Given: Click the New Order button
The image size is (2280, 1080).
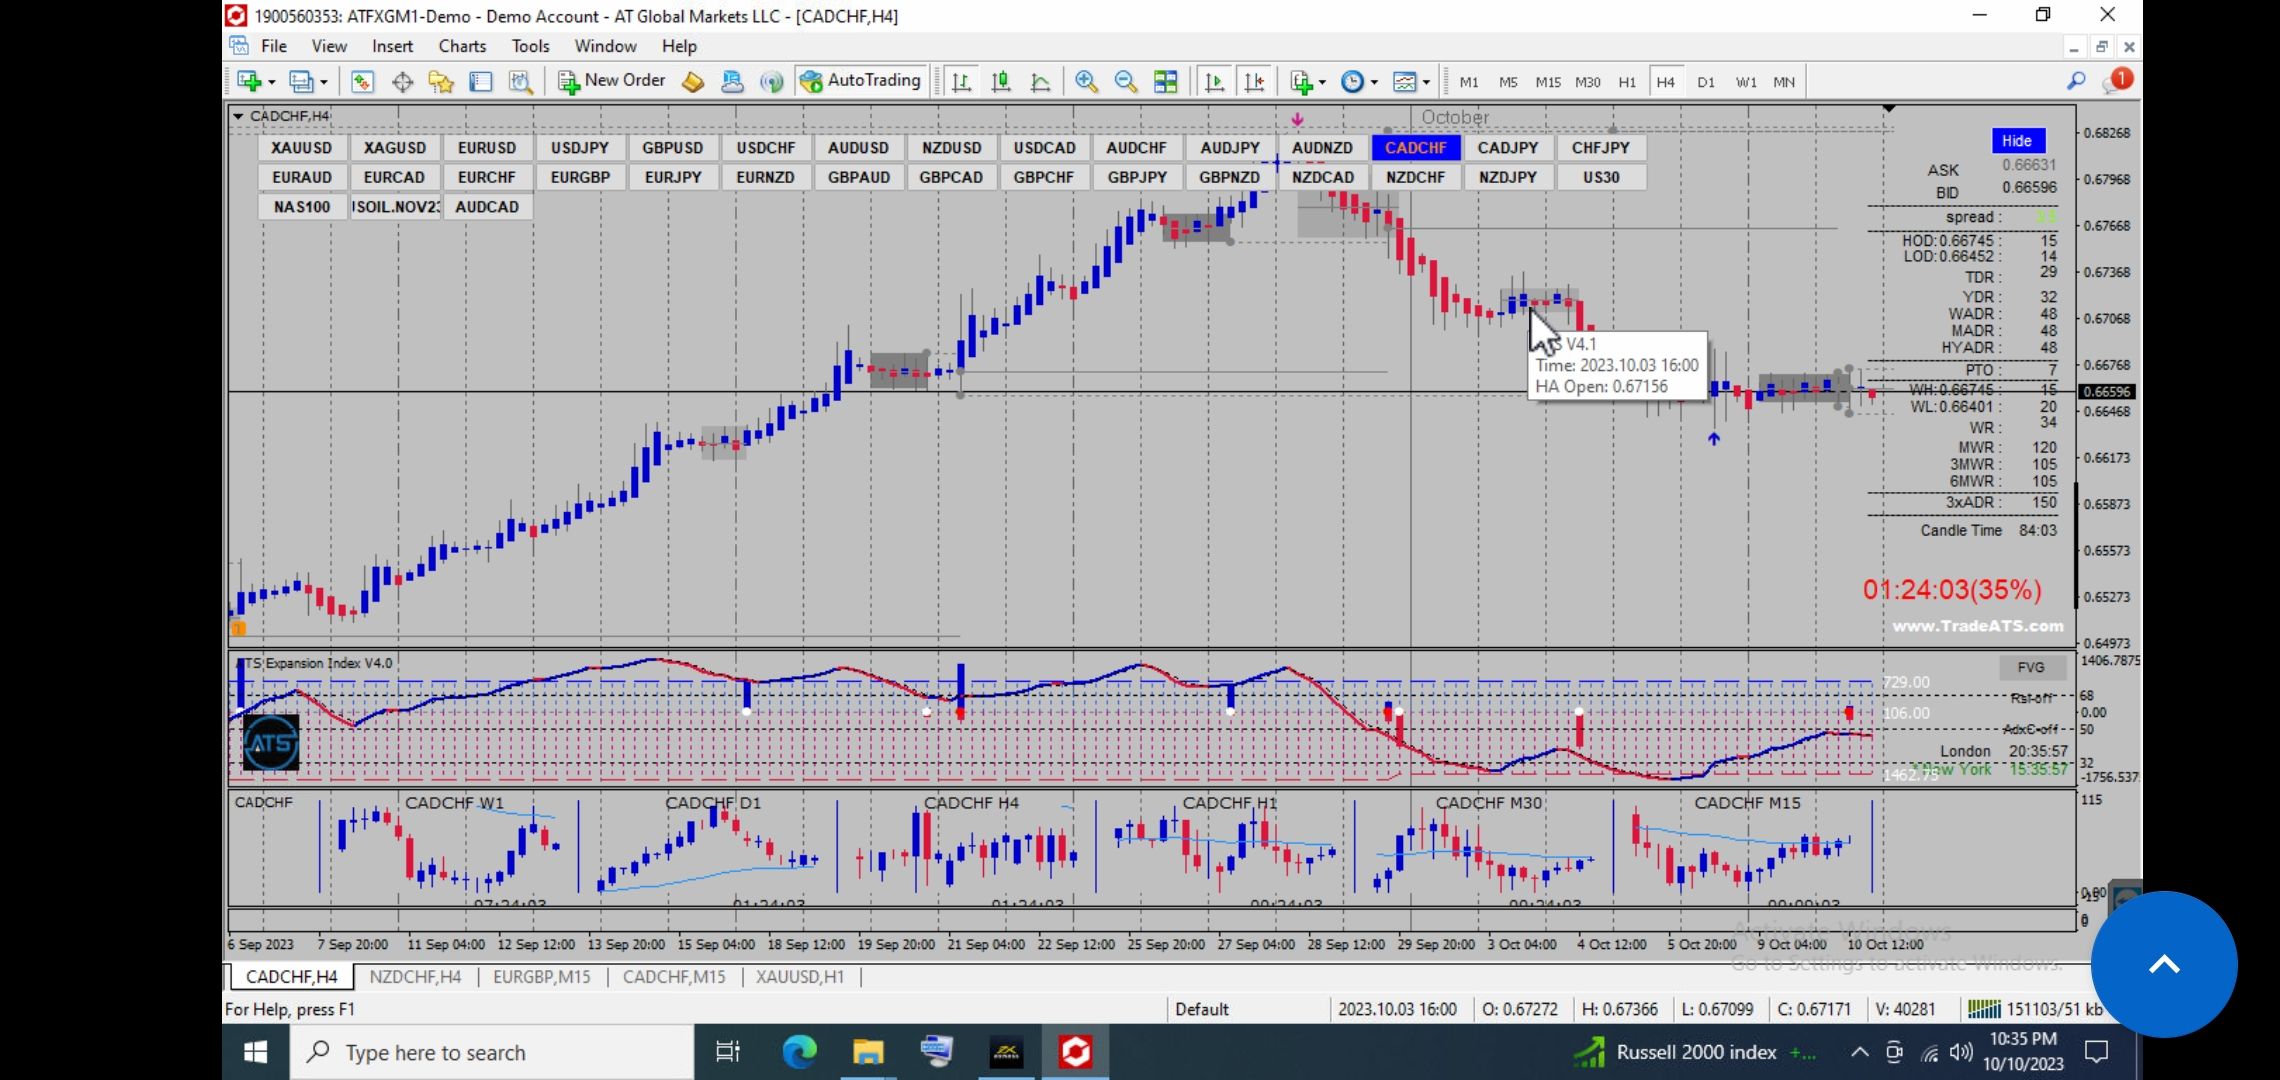Looking at the screenshot, I should (x=611, y=81).
